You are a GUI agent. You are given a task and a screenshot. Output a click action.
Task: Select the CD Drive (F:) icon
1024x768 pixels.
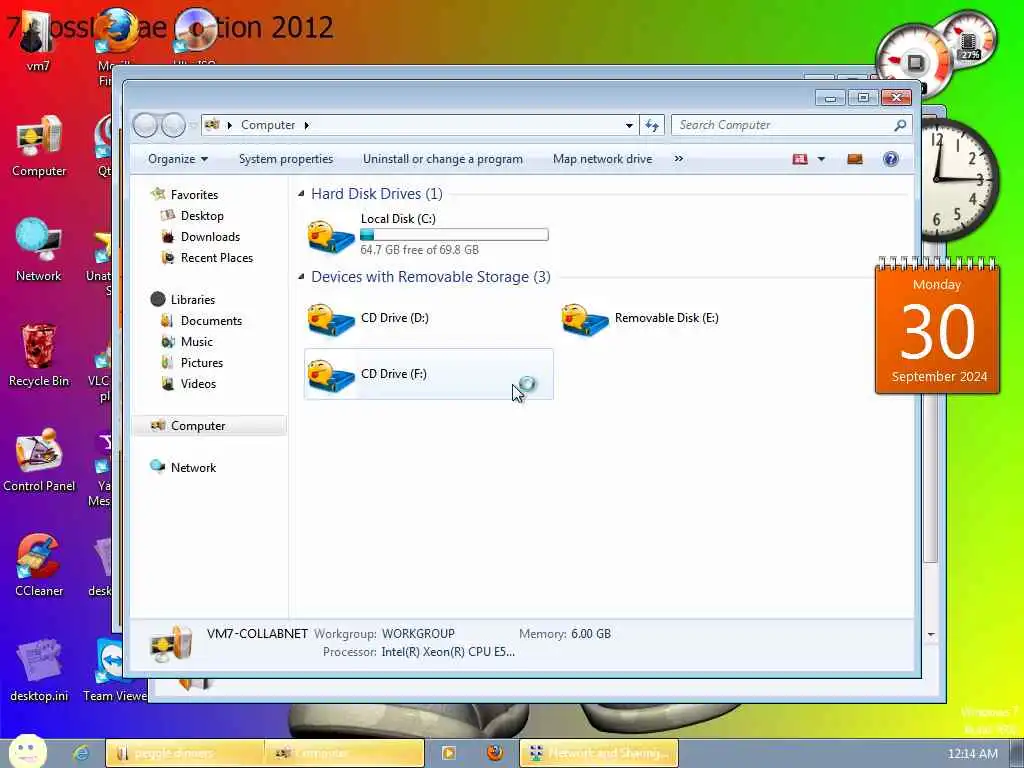[x=331, y=376]
